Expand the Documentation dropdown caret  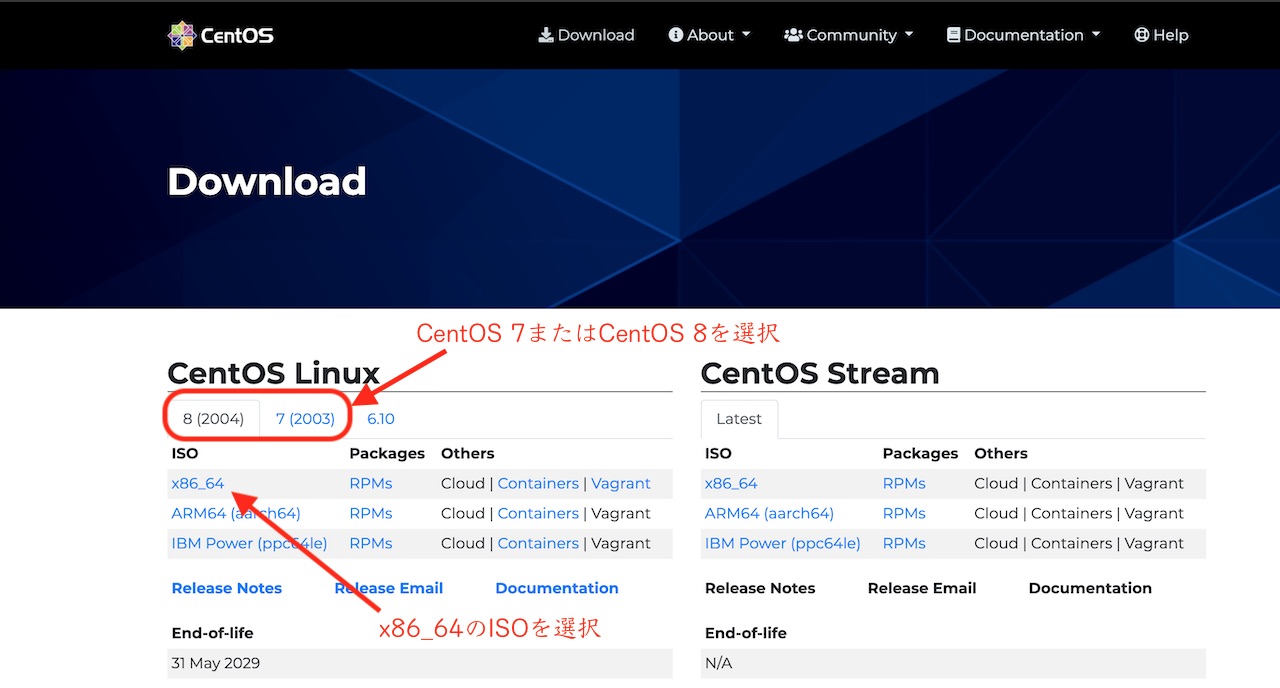tap(1096, 35)
